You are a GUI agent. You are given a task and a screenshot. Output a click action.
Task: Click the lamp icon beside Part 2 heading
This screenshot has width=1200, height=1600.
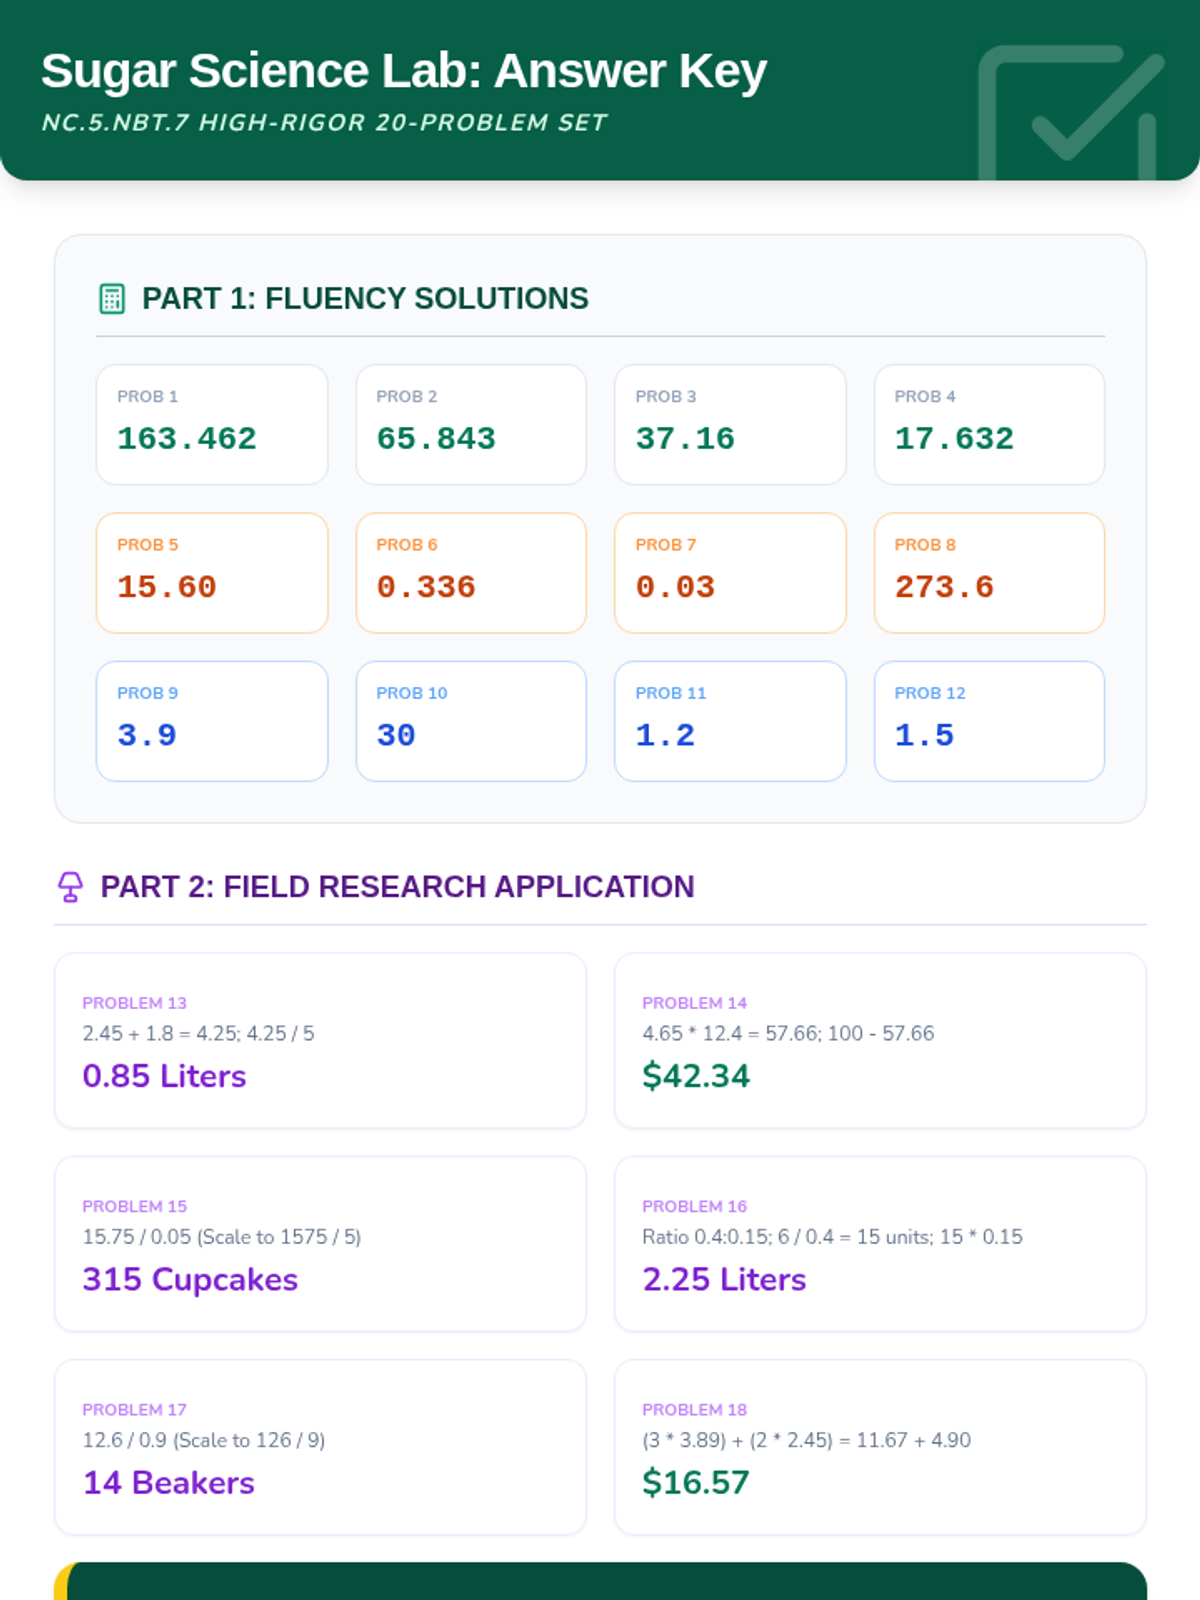(70, 887)
